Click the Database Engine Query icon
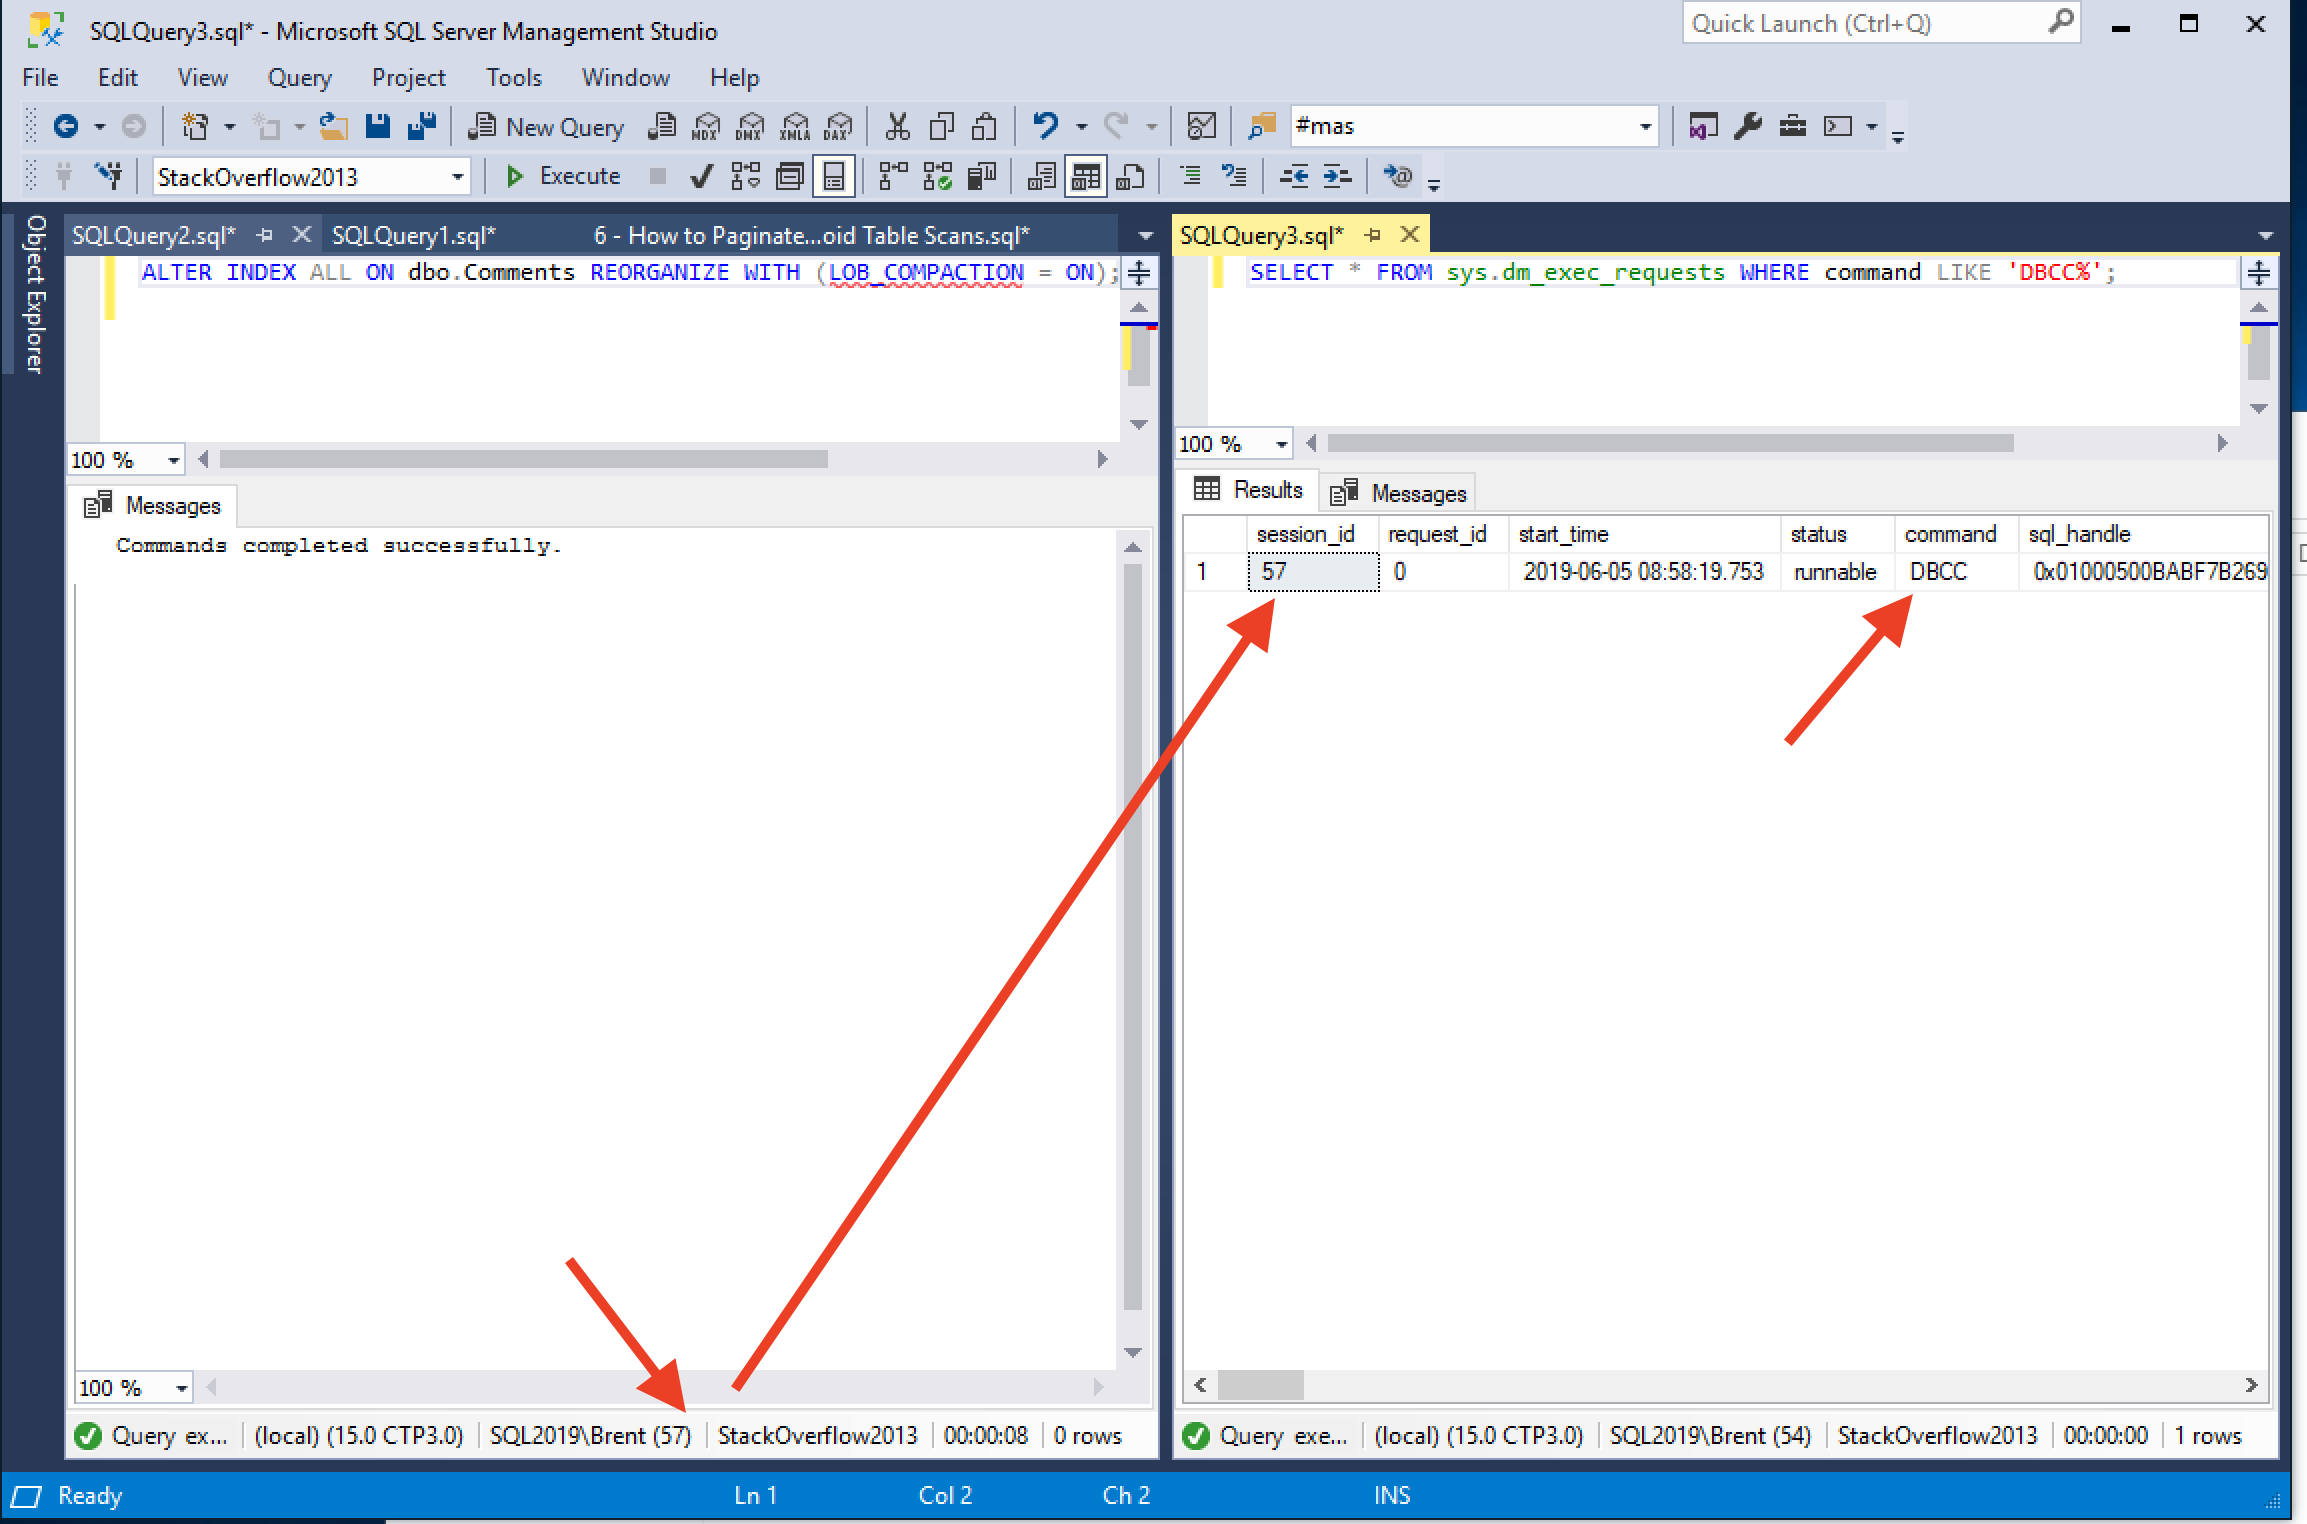The image size is (2307, 1524). click(661, 126)
